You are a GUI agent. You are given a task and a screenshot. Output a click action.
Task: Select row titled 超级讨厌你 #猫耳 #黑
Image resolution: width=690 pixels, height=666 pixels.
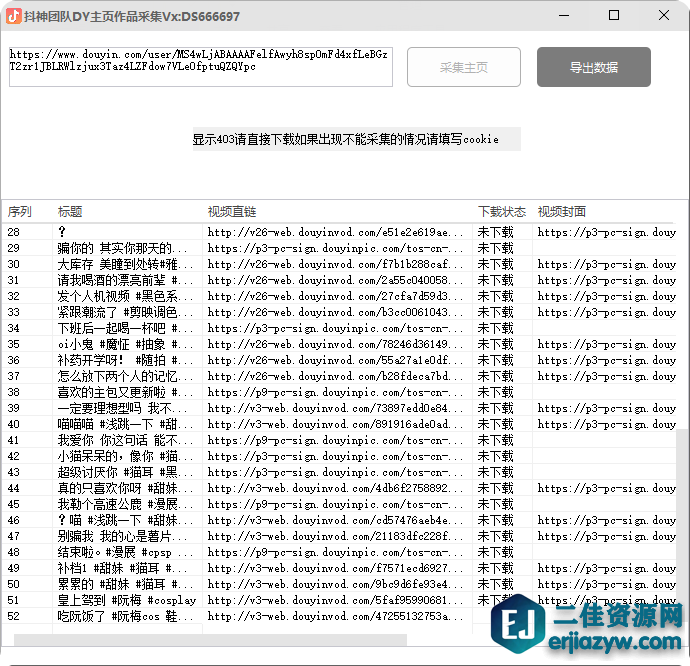pos(339,472)
